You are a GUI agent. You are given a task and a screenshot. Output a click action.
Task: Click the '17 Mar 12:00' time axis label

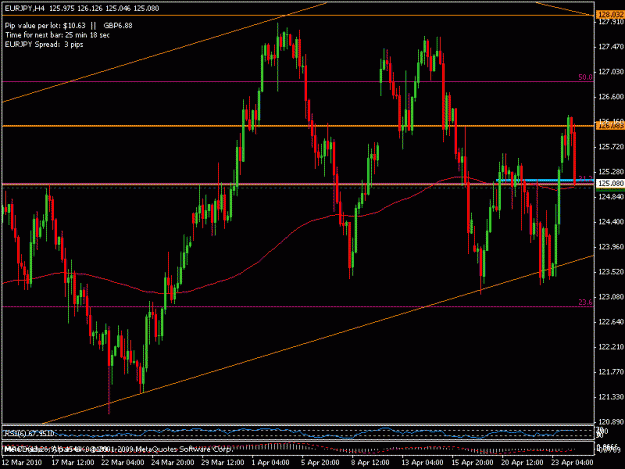click(73, 463)
